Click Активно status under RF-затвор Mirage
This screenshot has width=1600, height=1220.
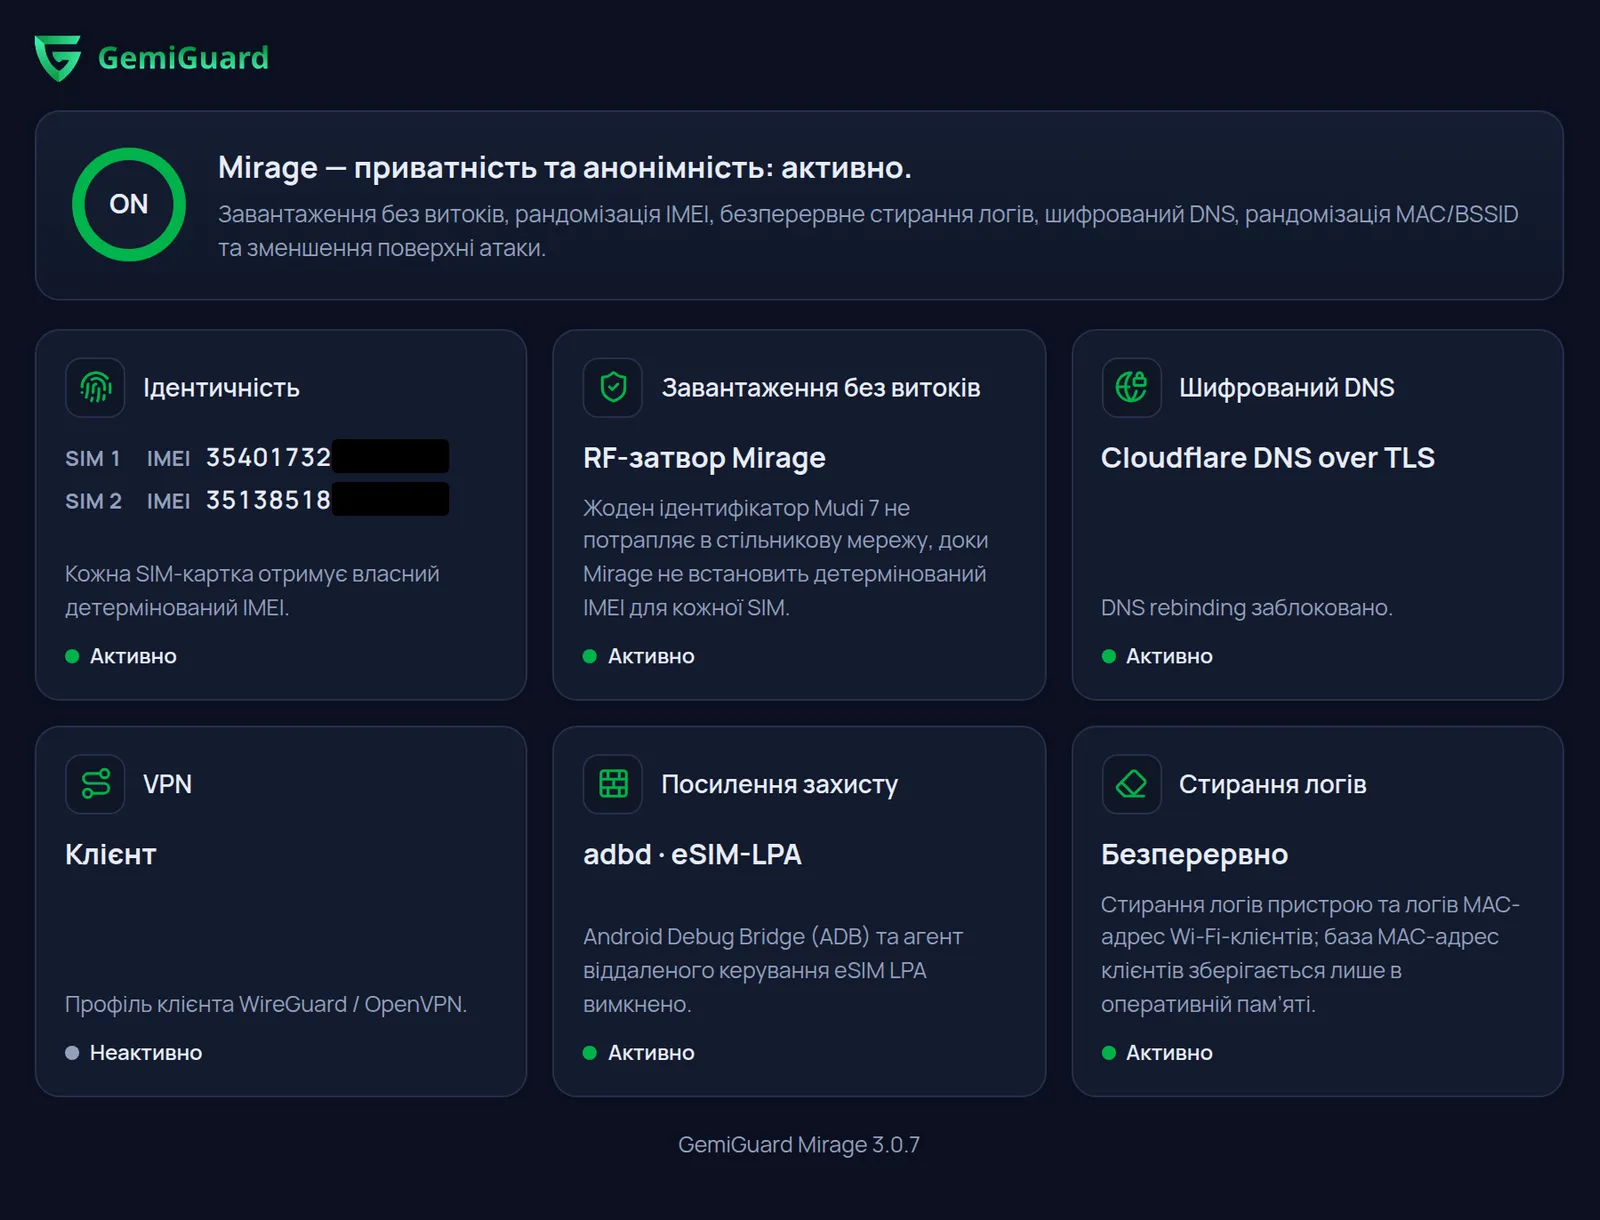click(639, 656)
